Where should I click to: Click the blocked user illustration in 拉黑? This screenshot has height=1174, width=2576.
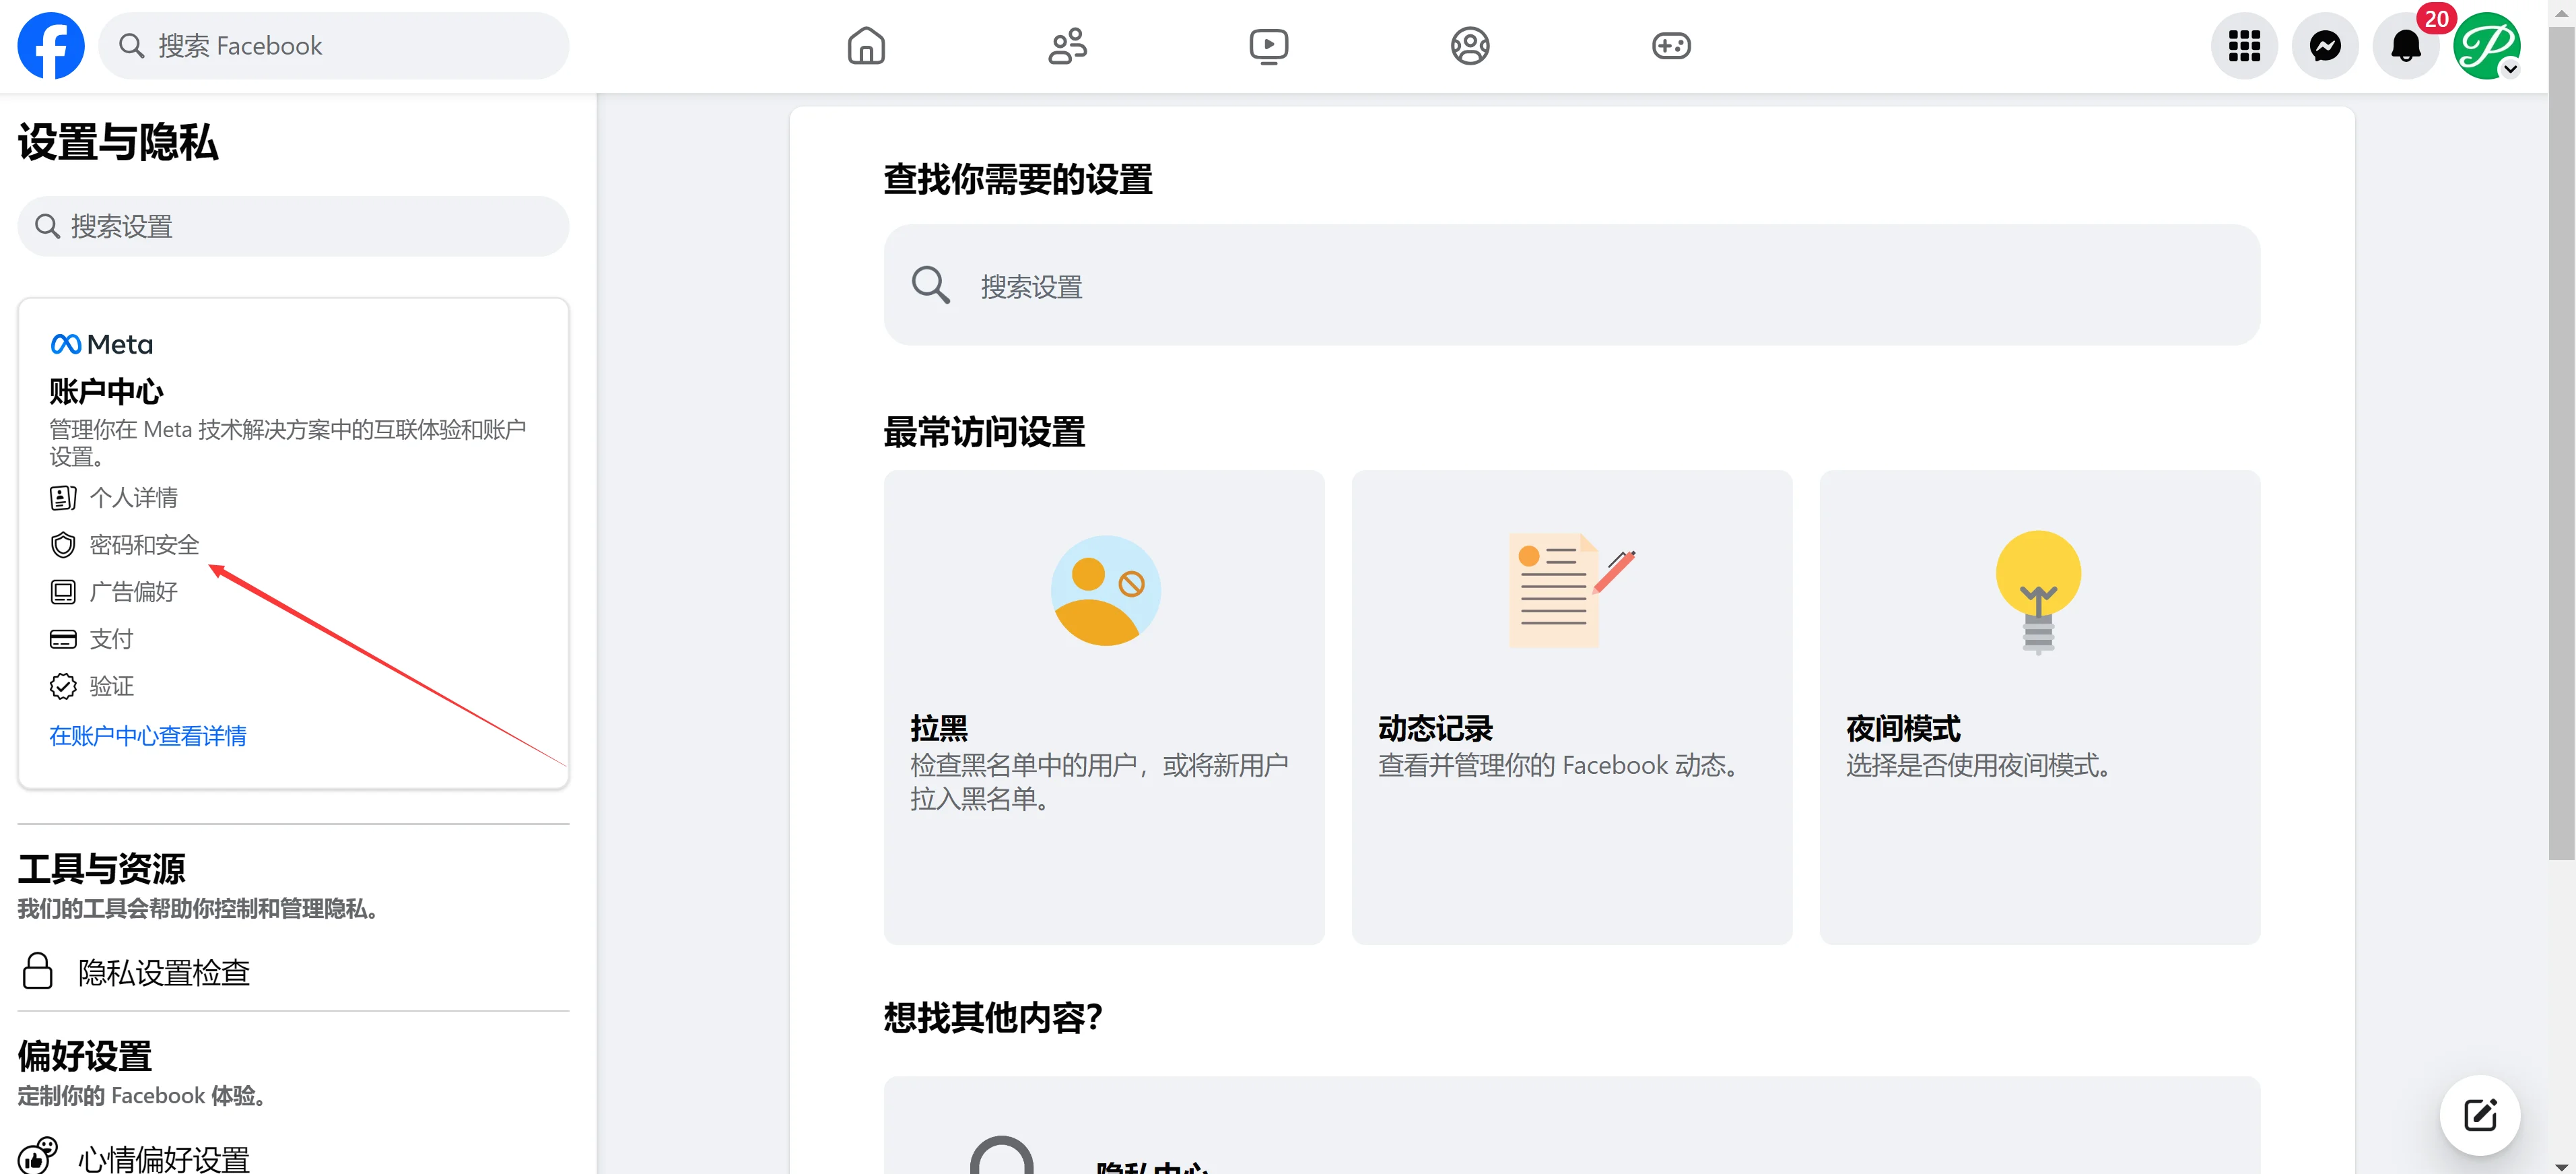pyautogui.click(x=1105, y=590)
